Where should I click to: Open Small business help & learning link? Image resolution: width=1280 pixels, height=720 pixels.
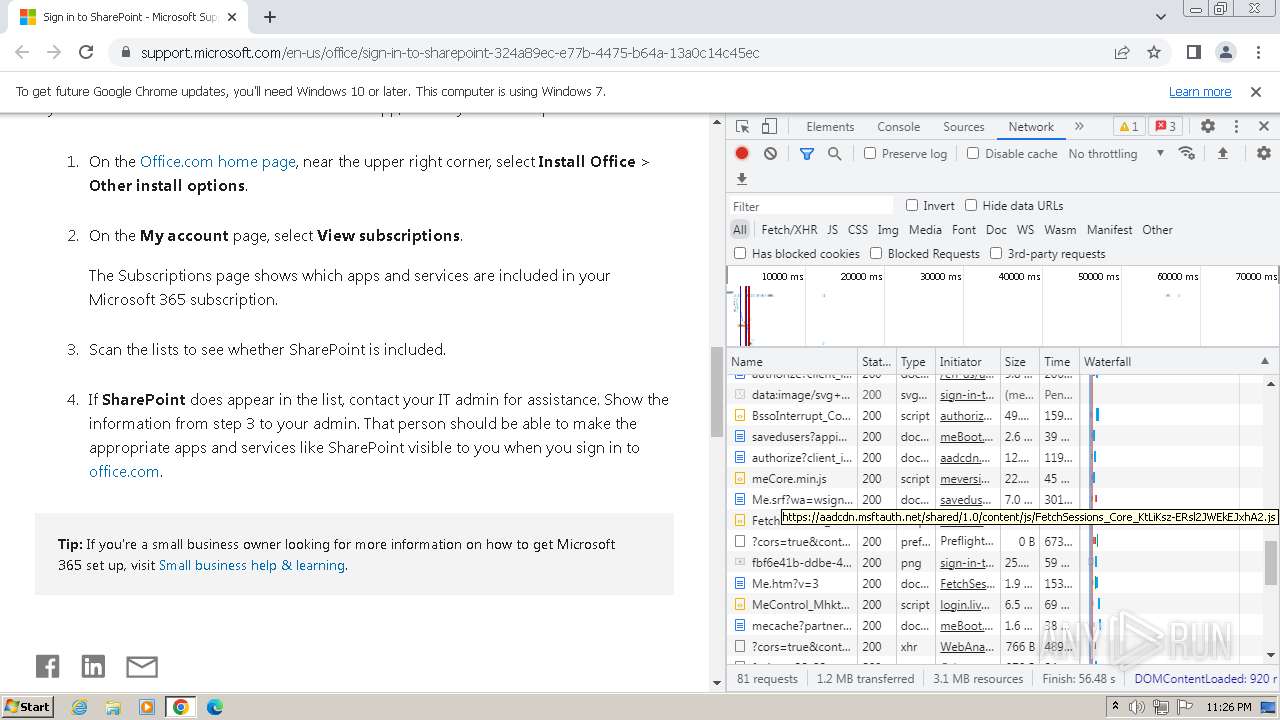pyautogui.click(x=252, y=565)
